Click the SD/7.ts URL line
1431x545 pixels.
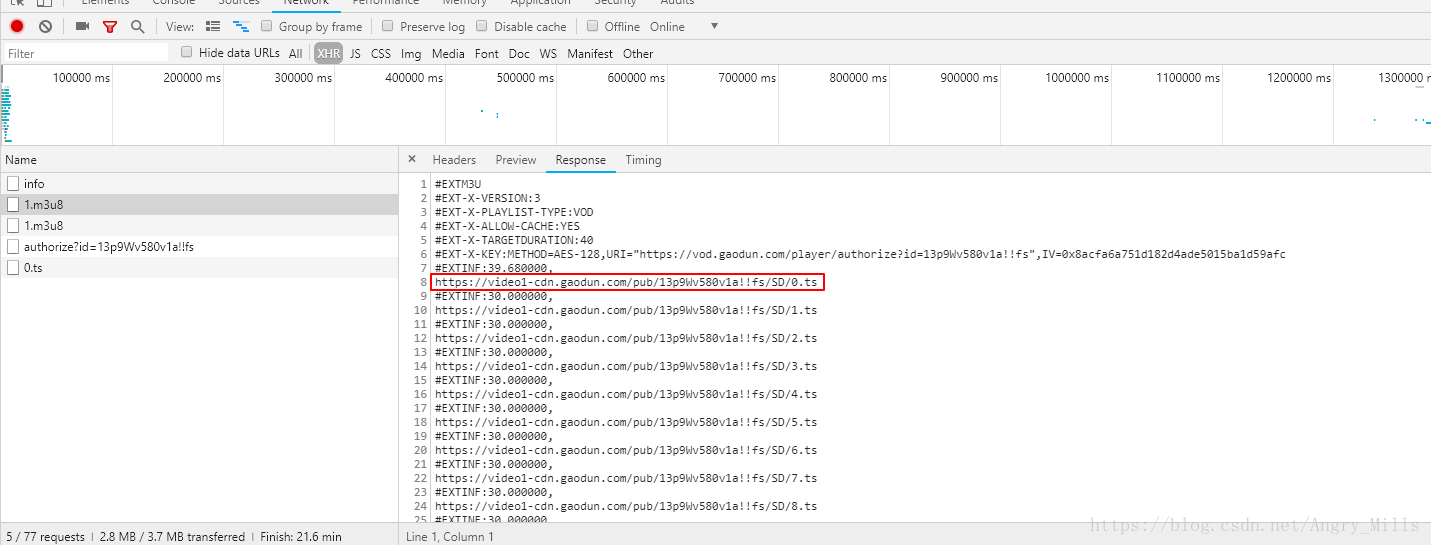click(x=626, y=479)
